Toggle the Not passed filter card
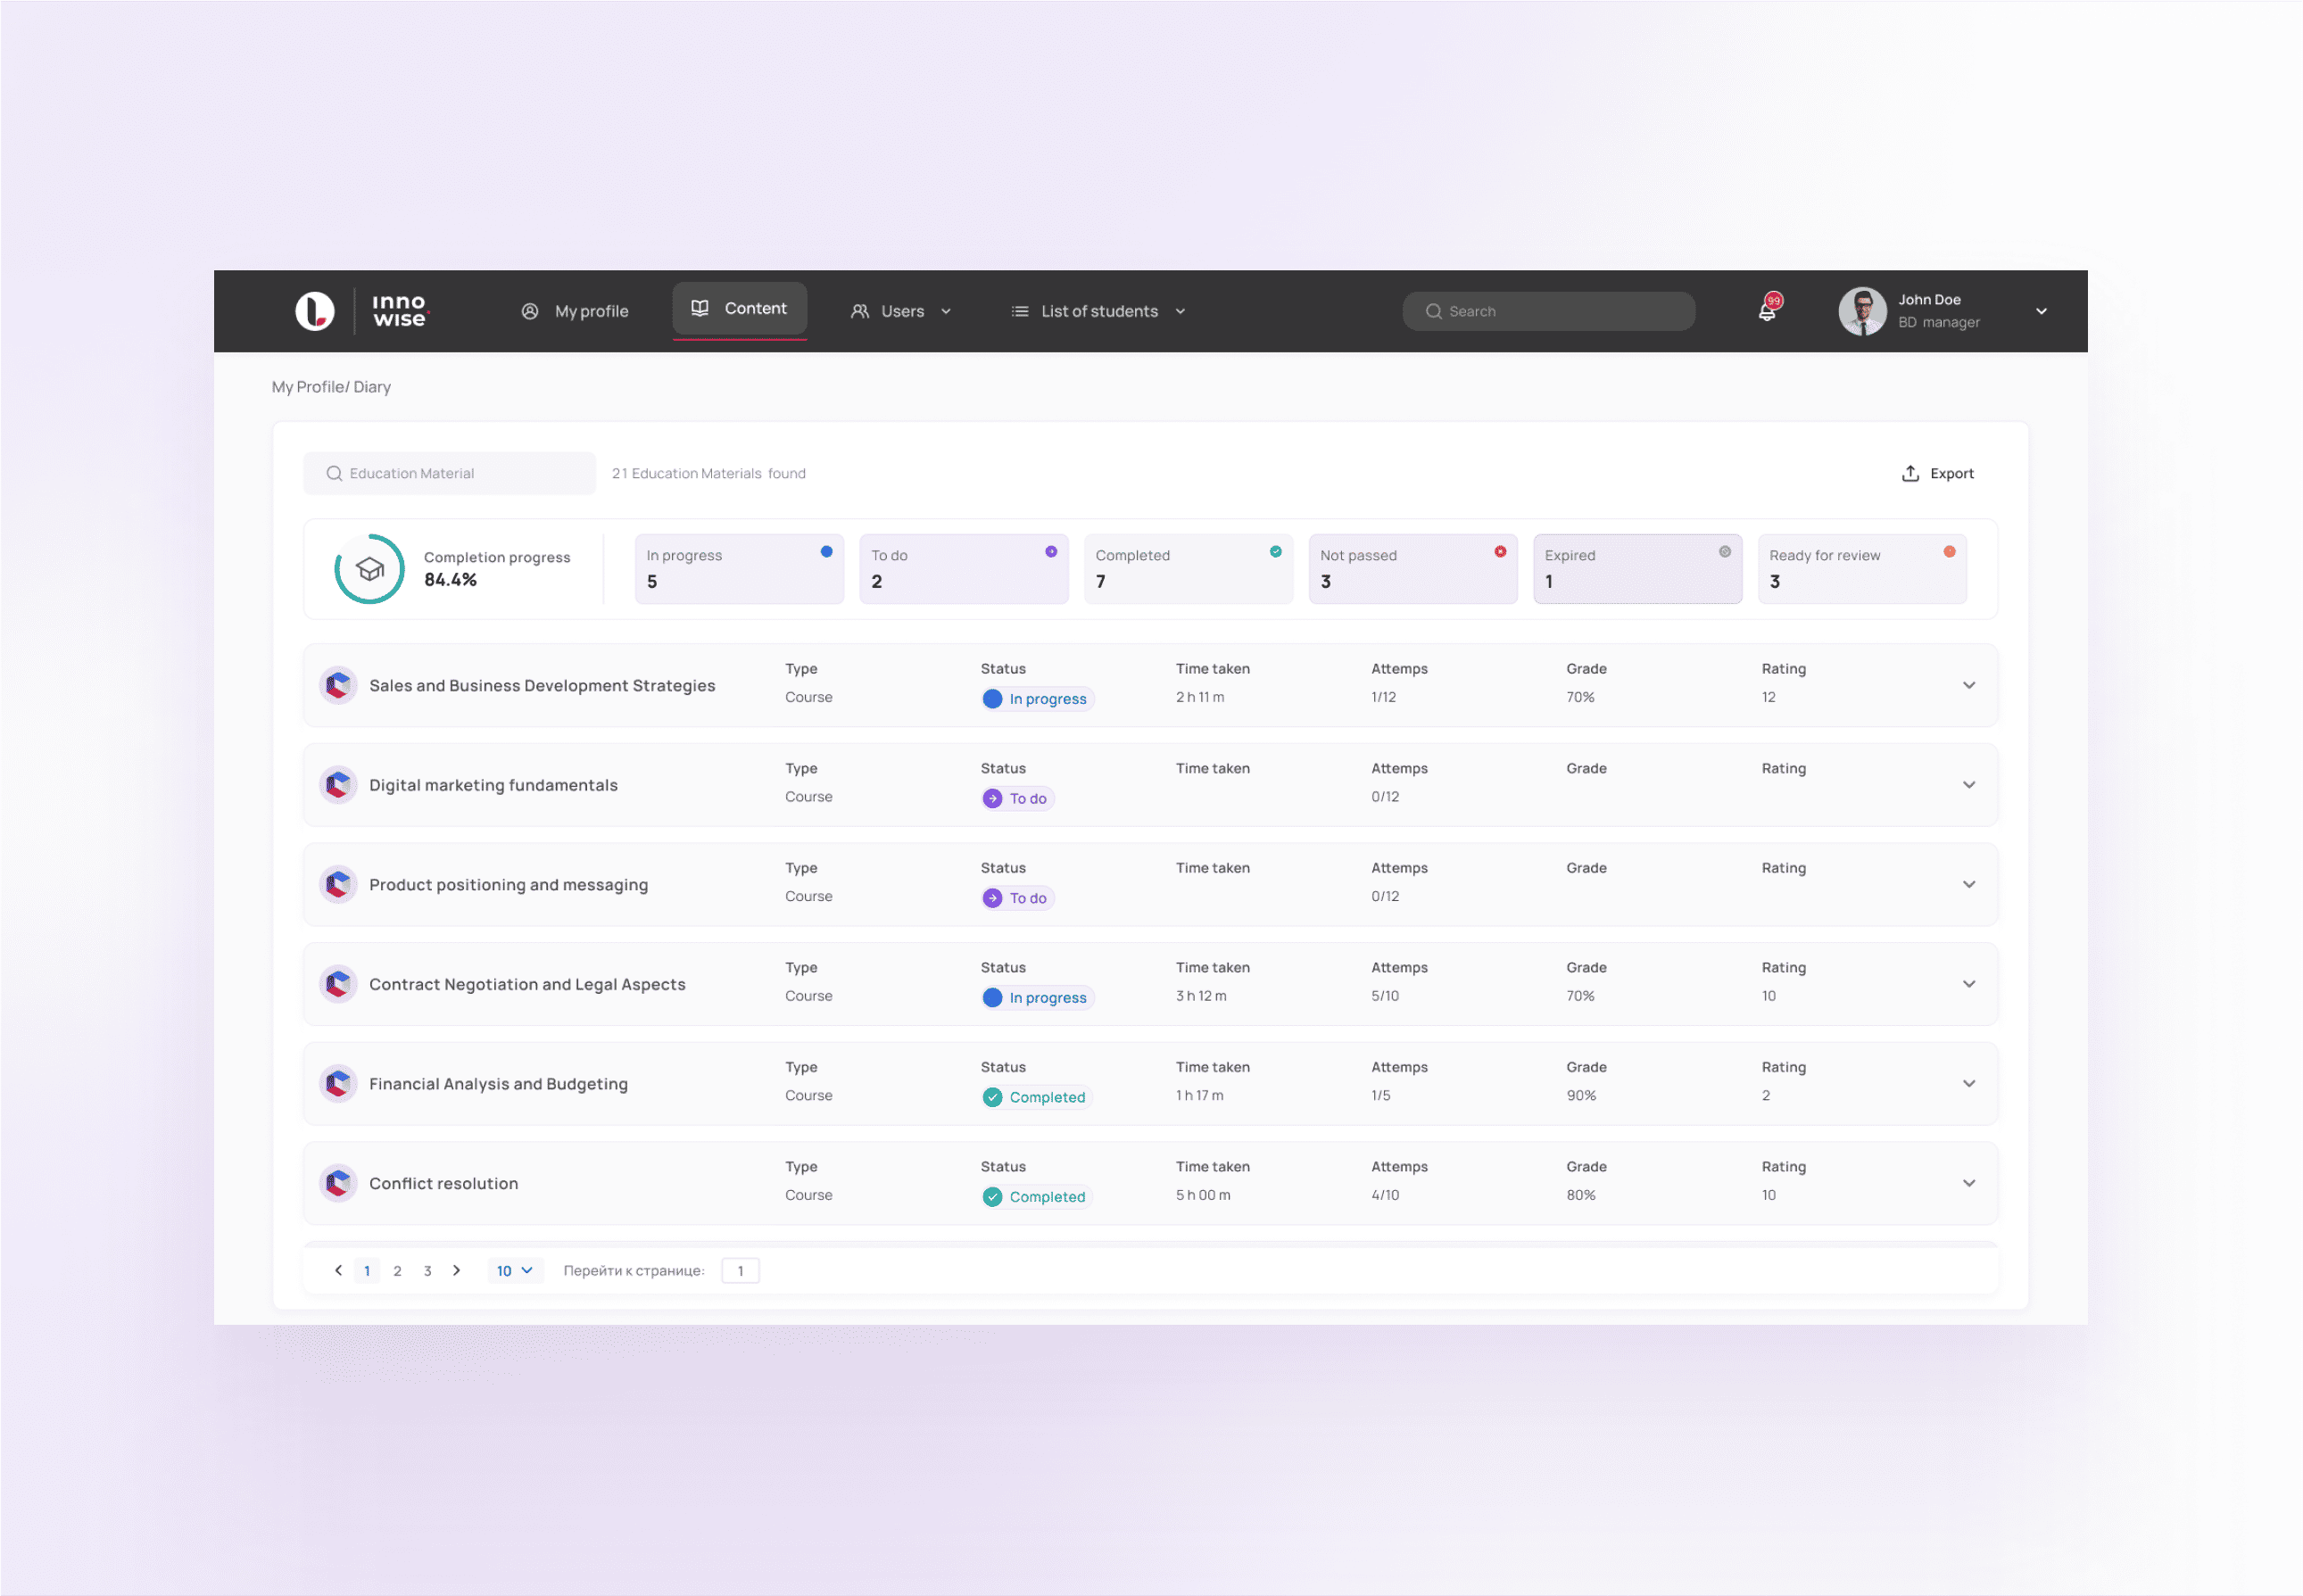The image size is (2303, 1596). click(1413, 569)
